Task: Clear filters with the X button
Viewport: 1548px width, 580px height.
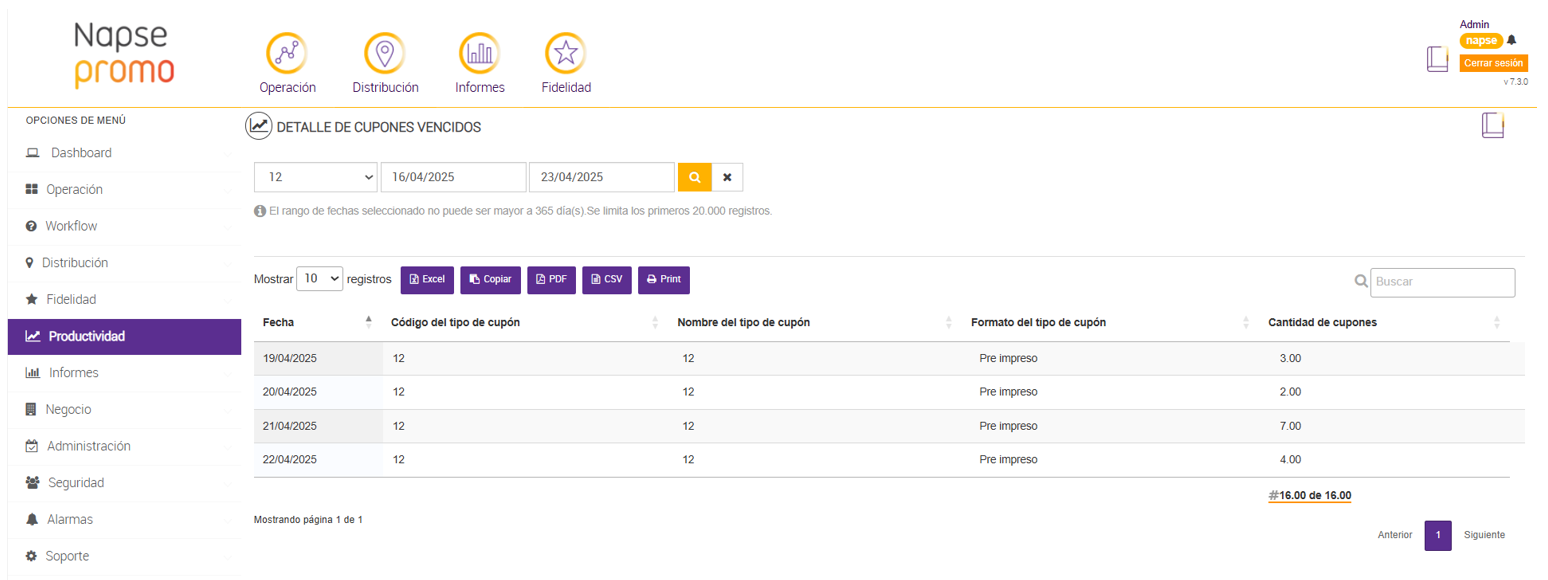Action: pyautogui.click(x=727, y=177)
